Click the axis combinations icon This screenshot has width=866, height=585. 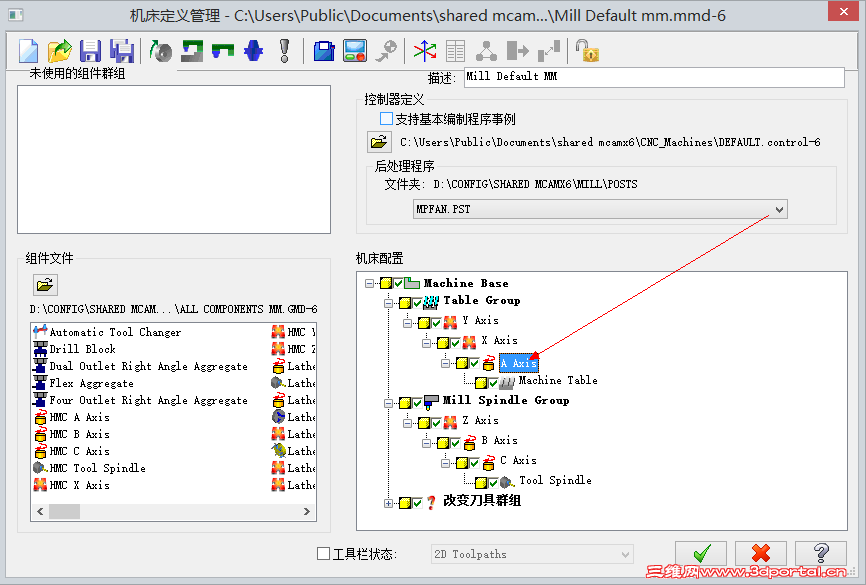(425, 51)
